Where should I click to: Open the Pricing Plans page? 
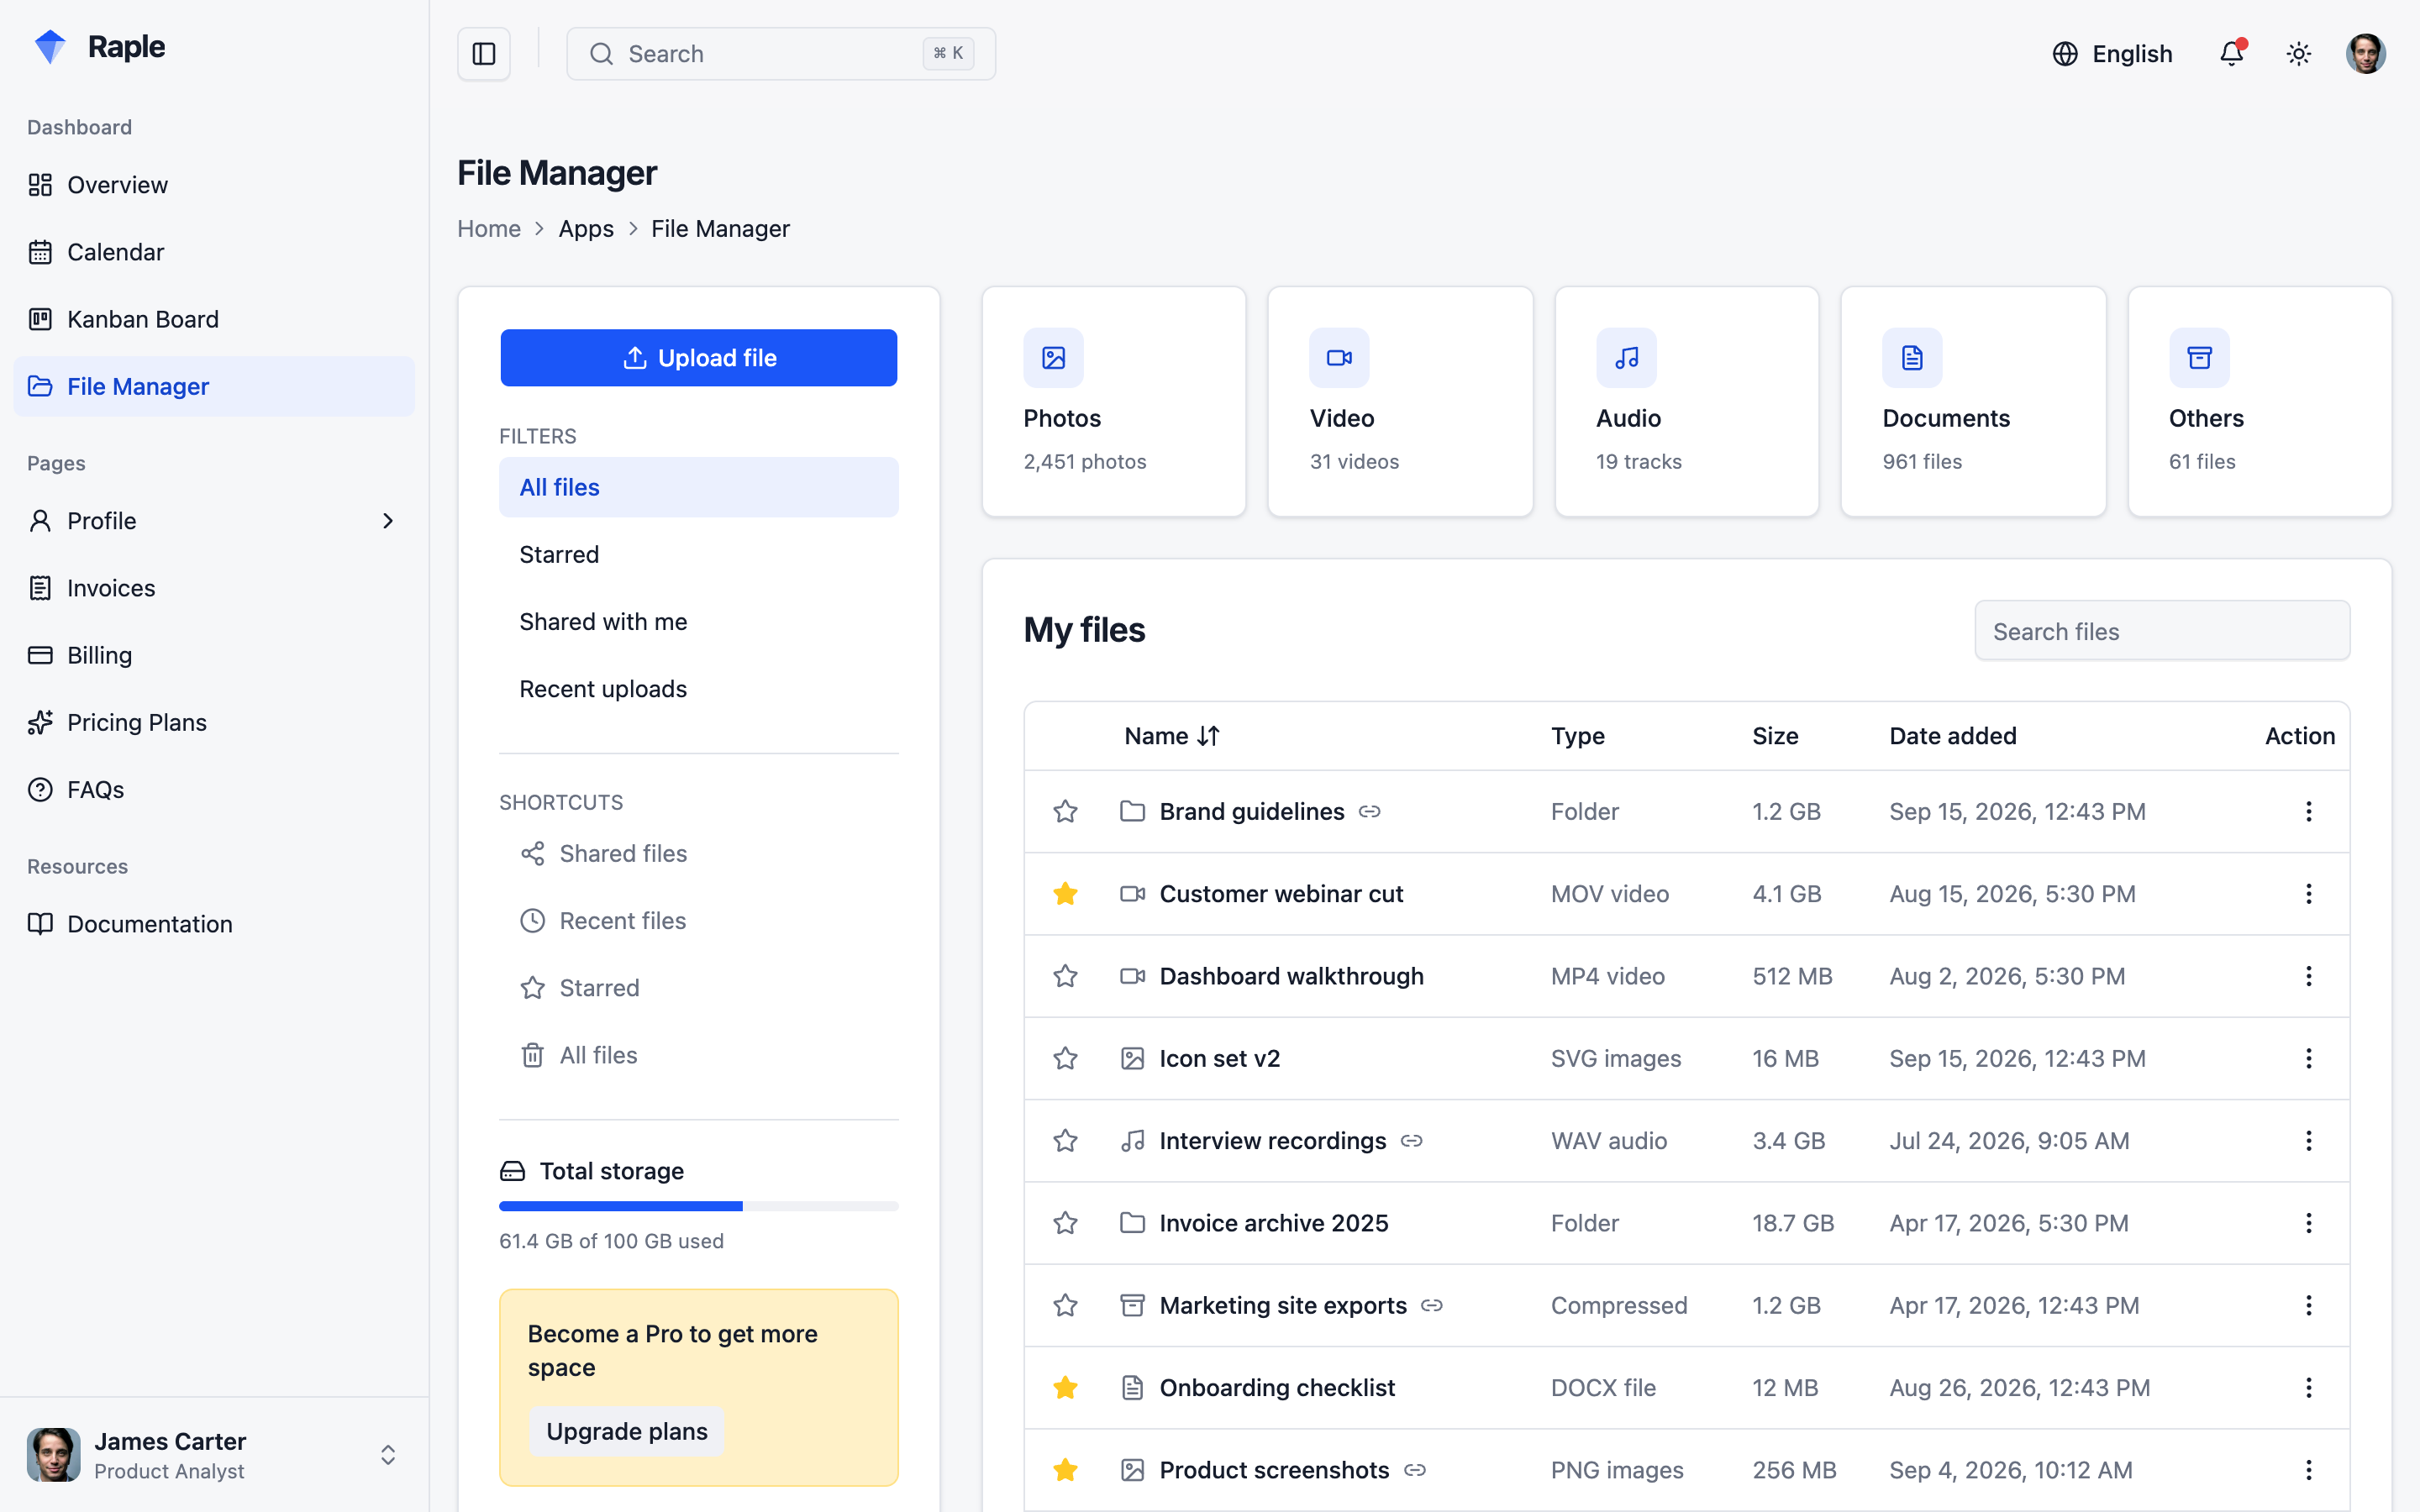[x=214, y=723]
